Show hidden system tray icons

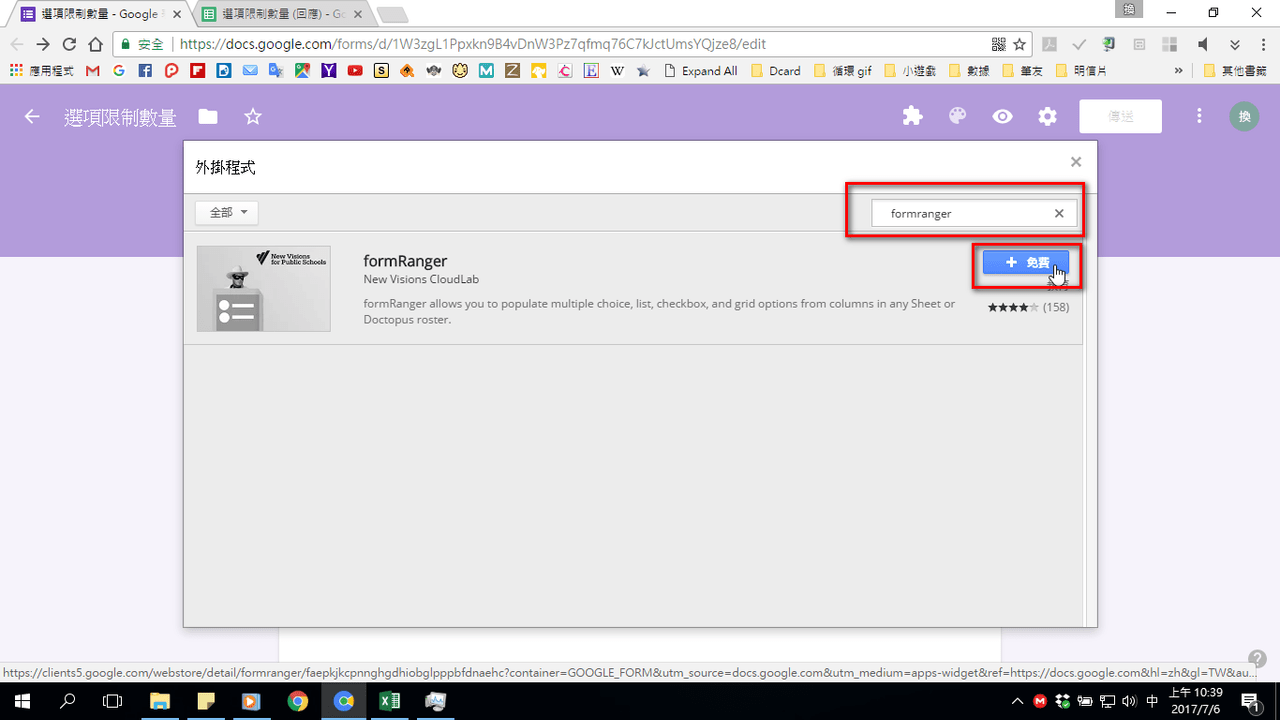click(1018, 701)
